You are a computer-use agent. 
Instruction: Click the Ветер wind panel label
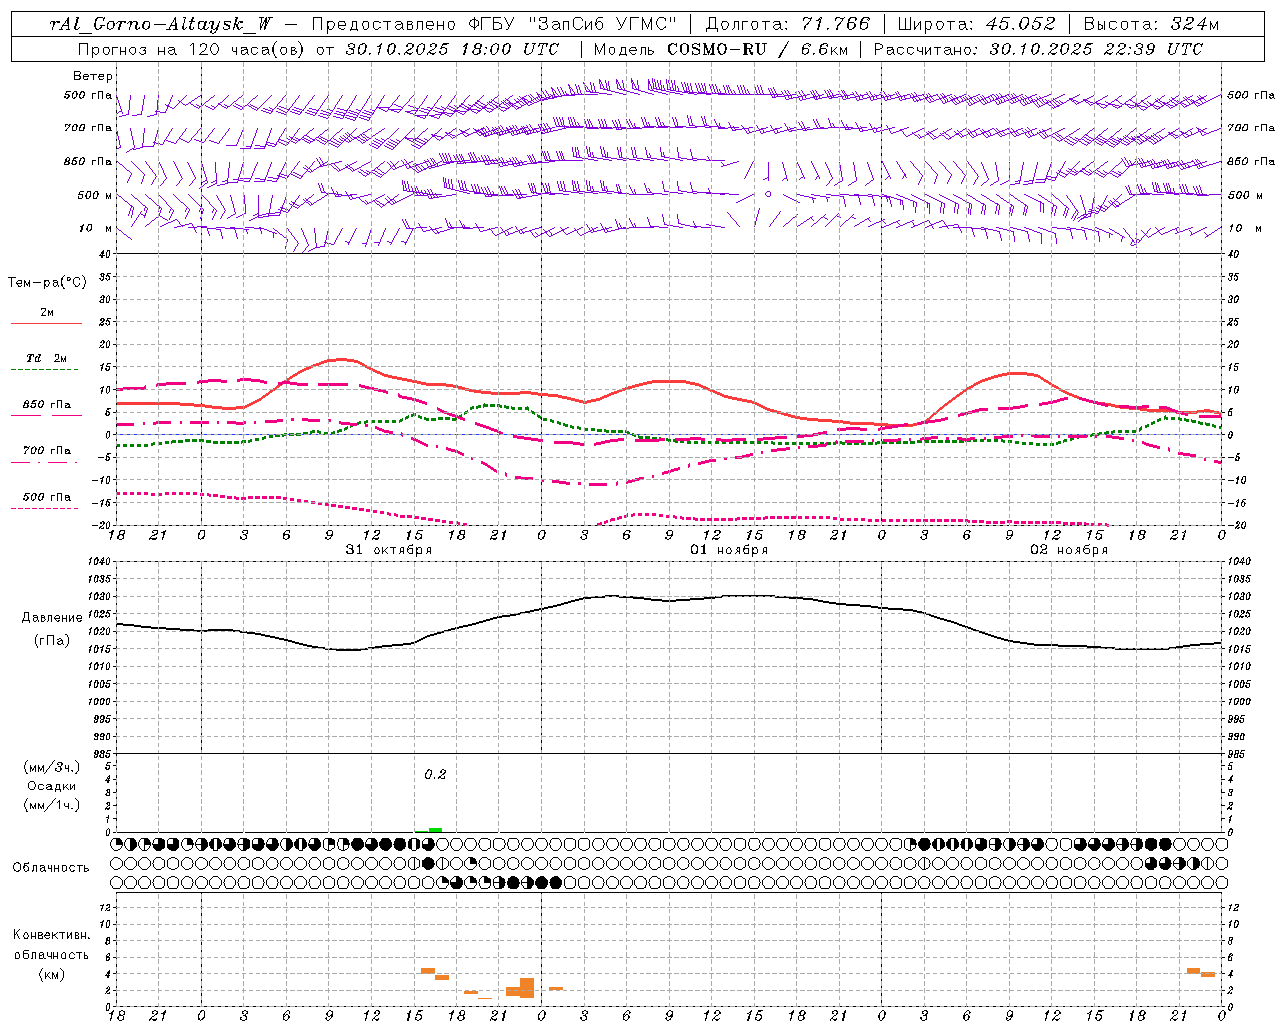pos(93,76)
